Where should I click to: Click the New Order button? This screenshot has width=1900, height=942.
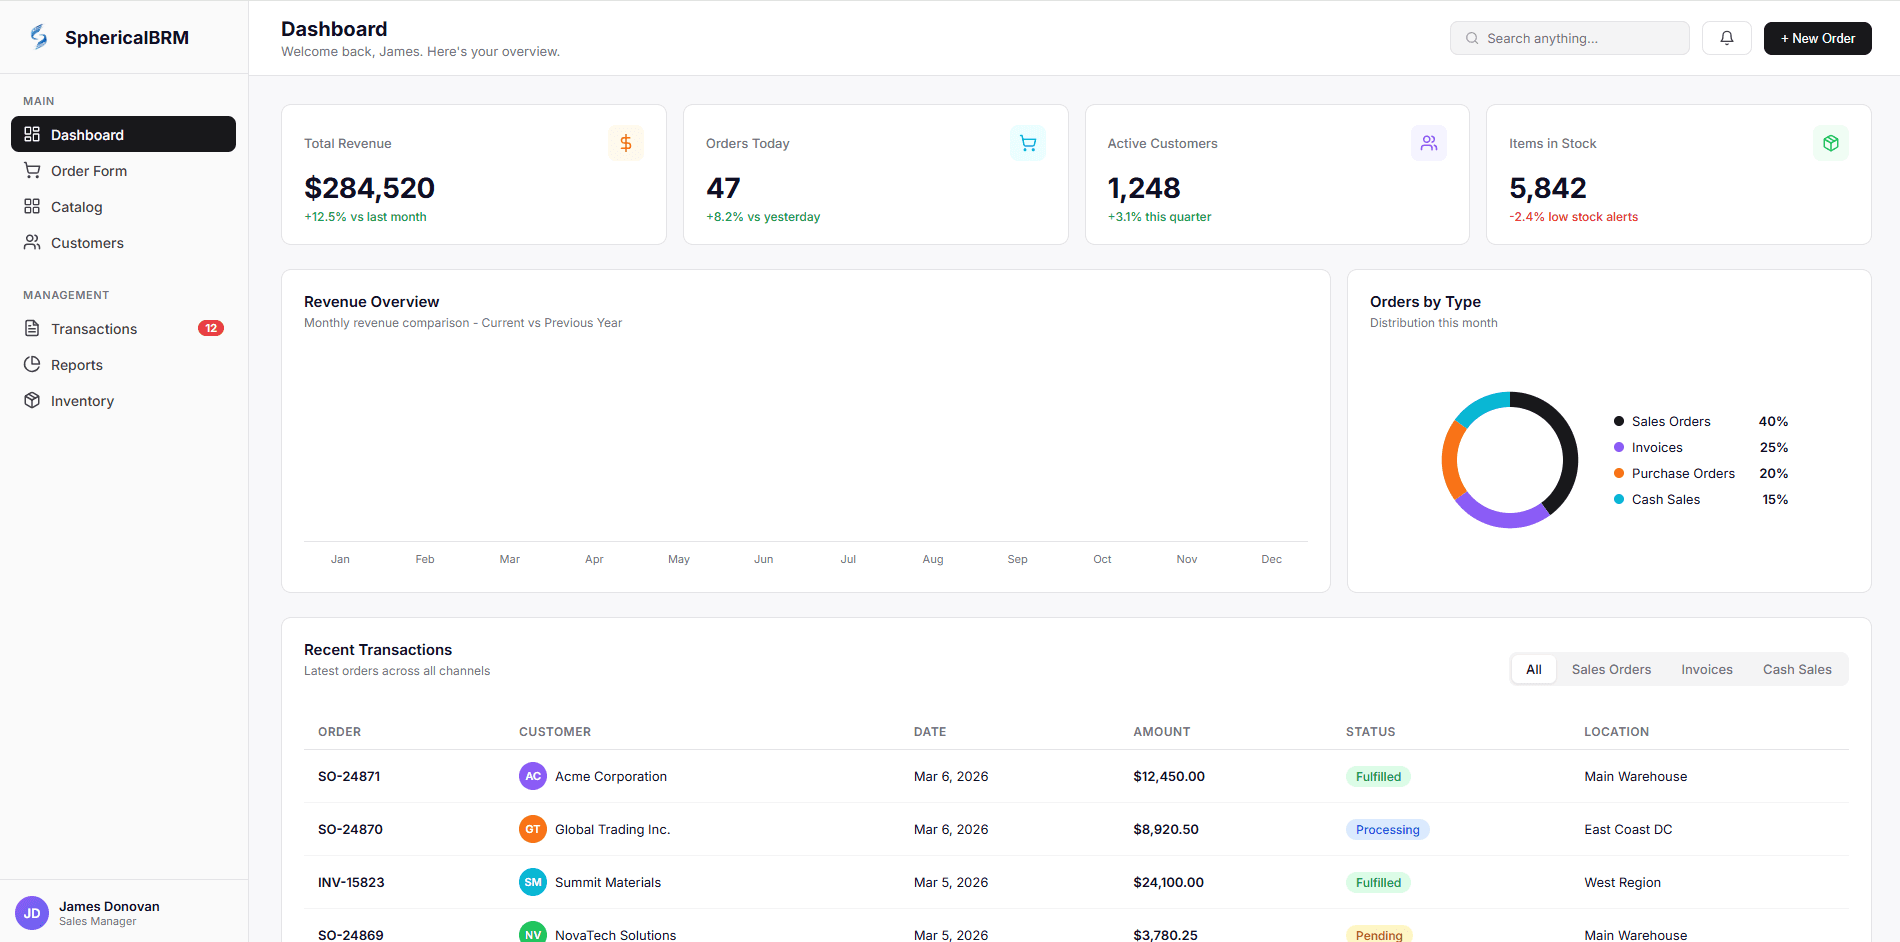(1817, 38)
